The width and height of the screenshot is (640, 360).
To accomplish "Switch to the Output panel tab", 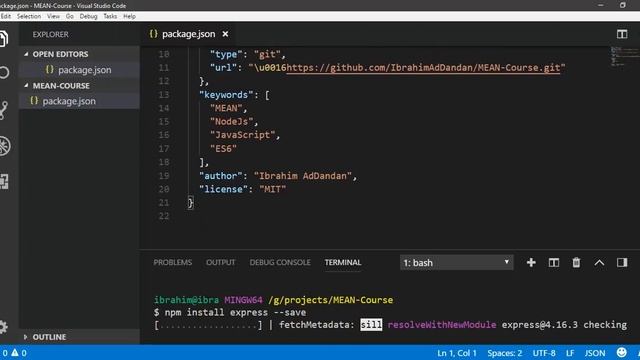I will pyautogui.click(x=221, y=262).
